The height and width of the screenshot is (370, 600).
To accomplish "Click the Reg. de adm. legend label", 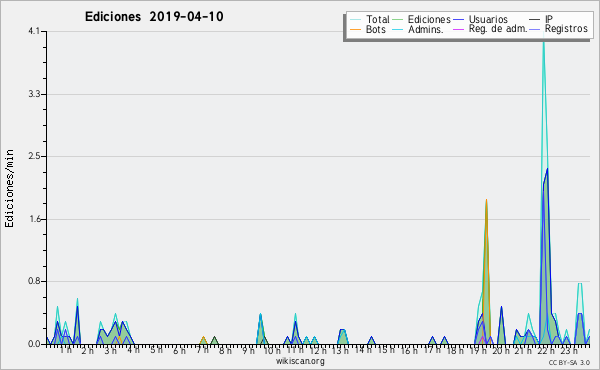I will pyautogui.click(x=498, y=29).
